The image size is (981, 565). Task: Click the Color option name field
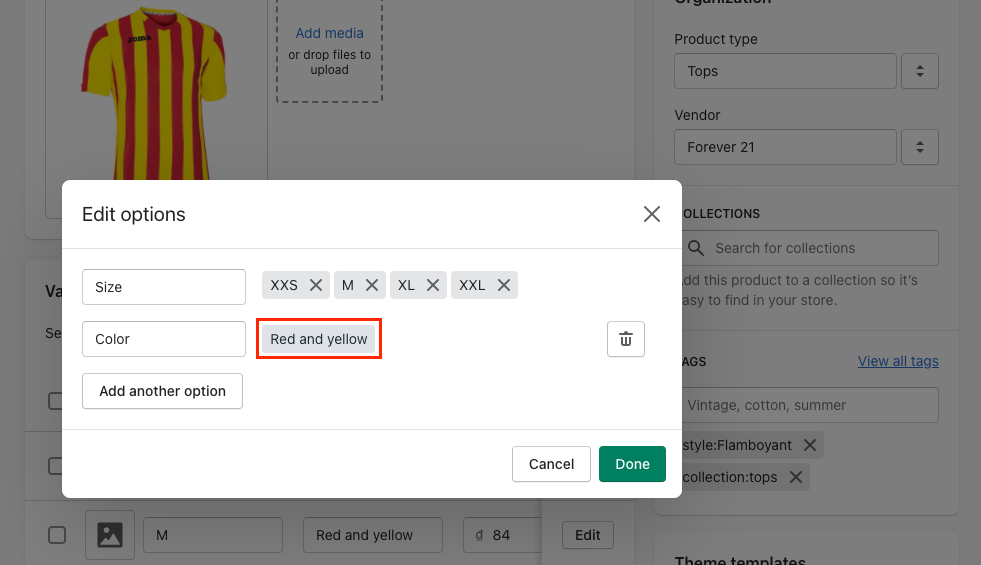click(x=164, y=339)
